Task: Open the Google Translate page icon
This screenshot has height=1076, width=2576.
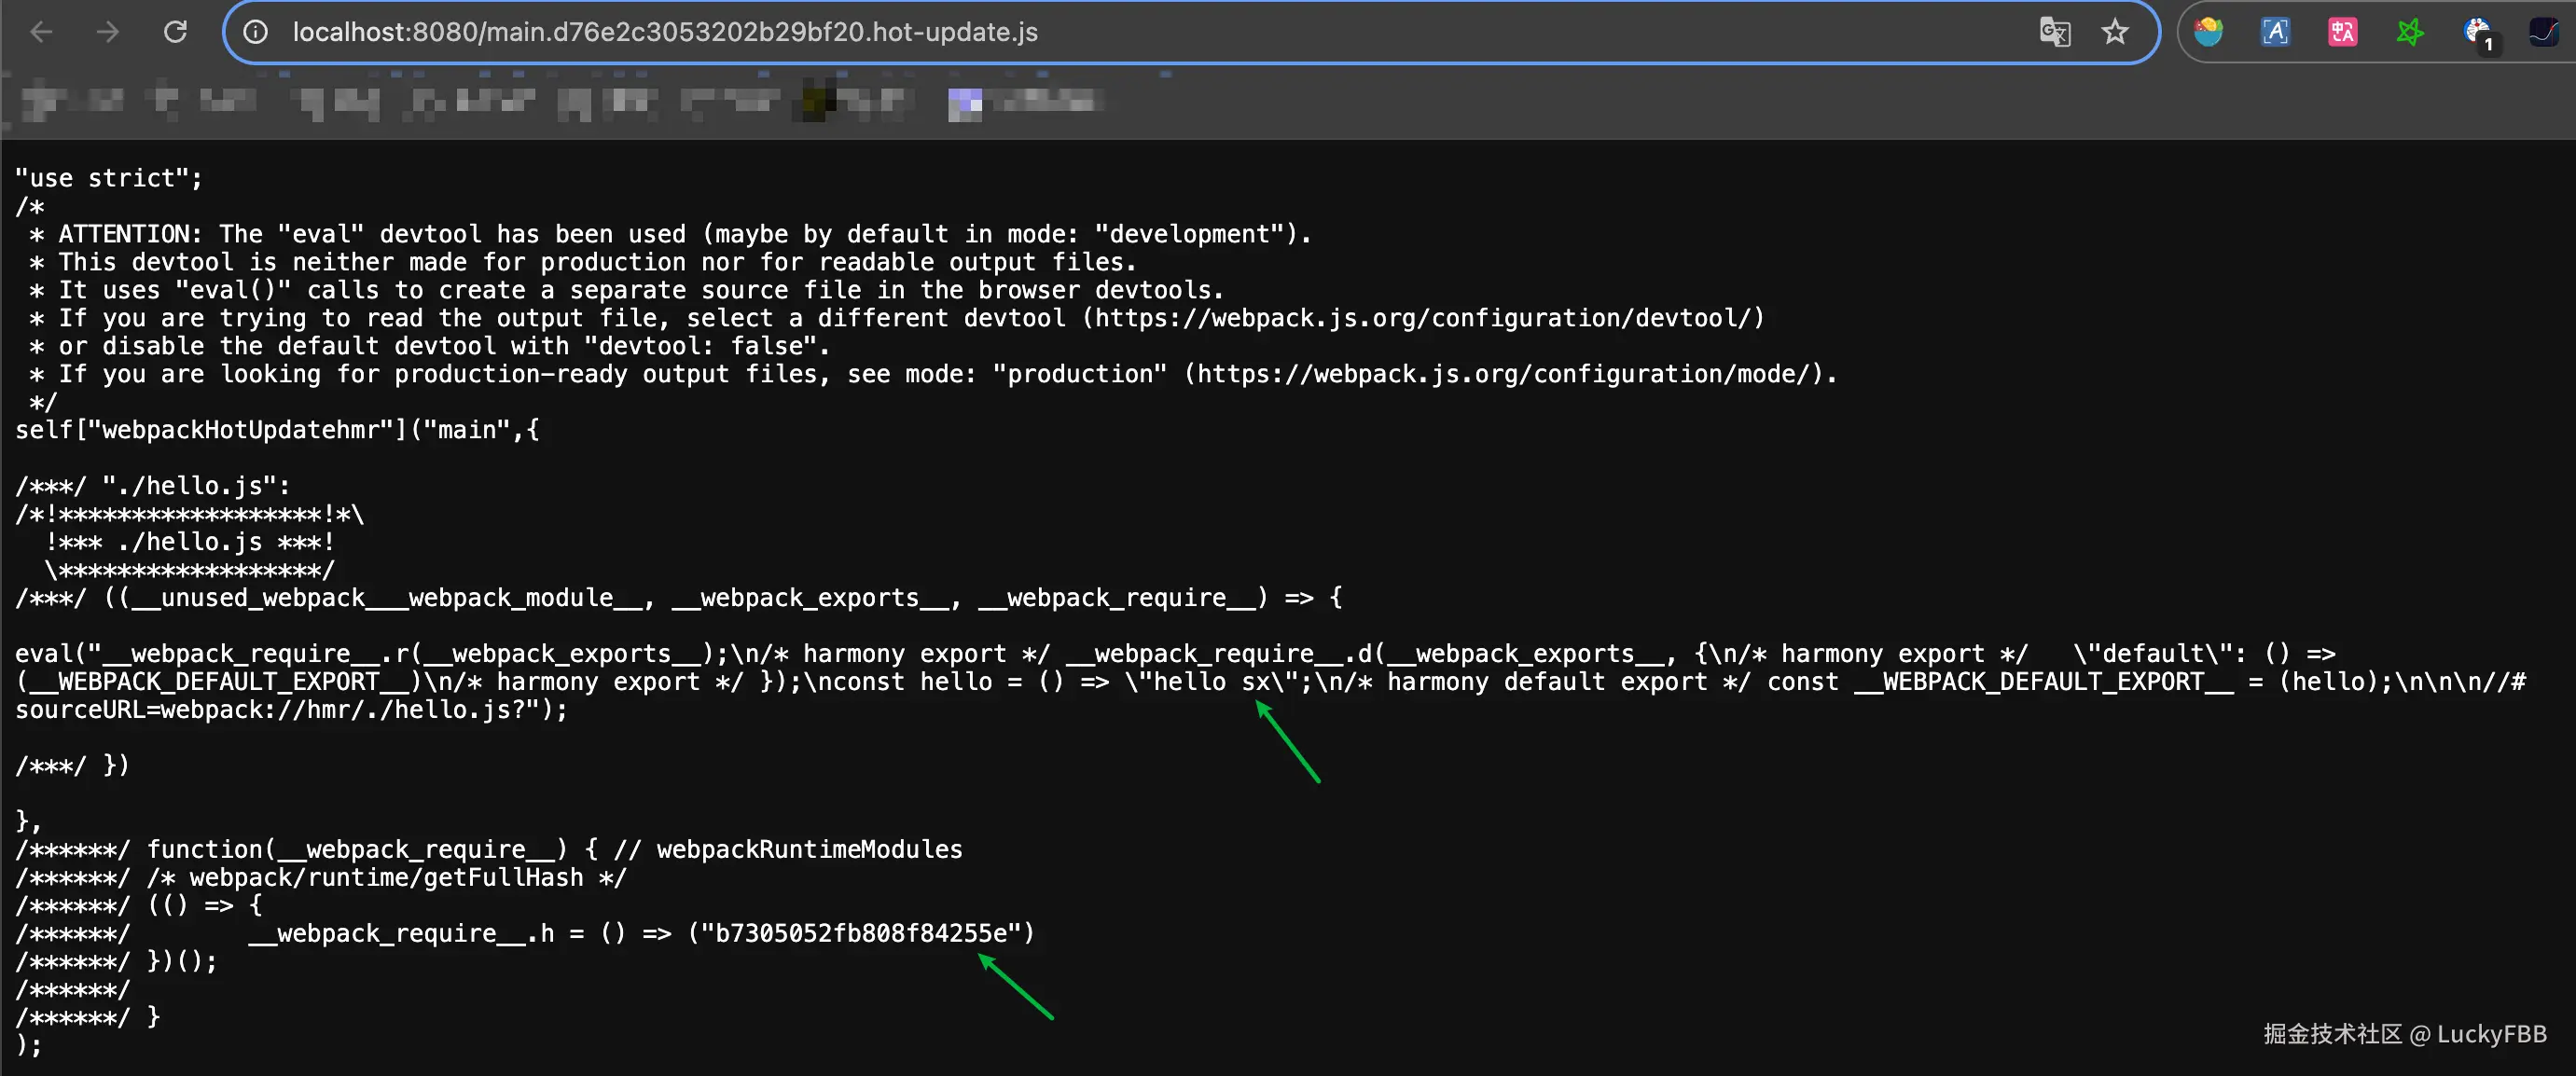Action: pyautogui.click(x=2054, y=32)
